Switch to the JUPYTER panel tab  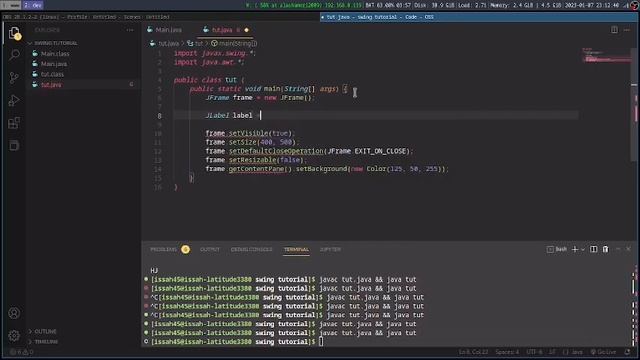[330, 249]
